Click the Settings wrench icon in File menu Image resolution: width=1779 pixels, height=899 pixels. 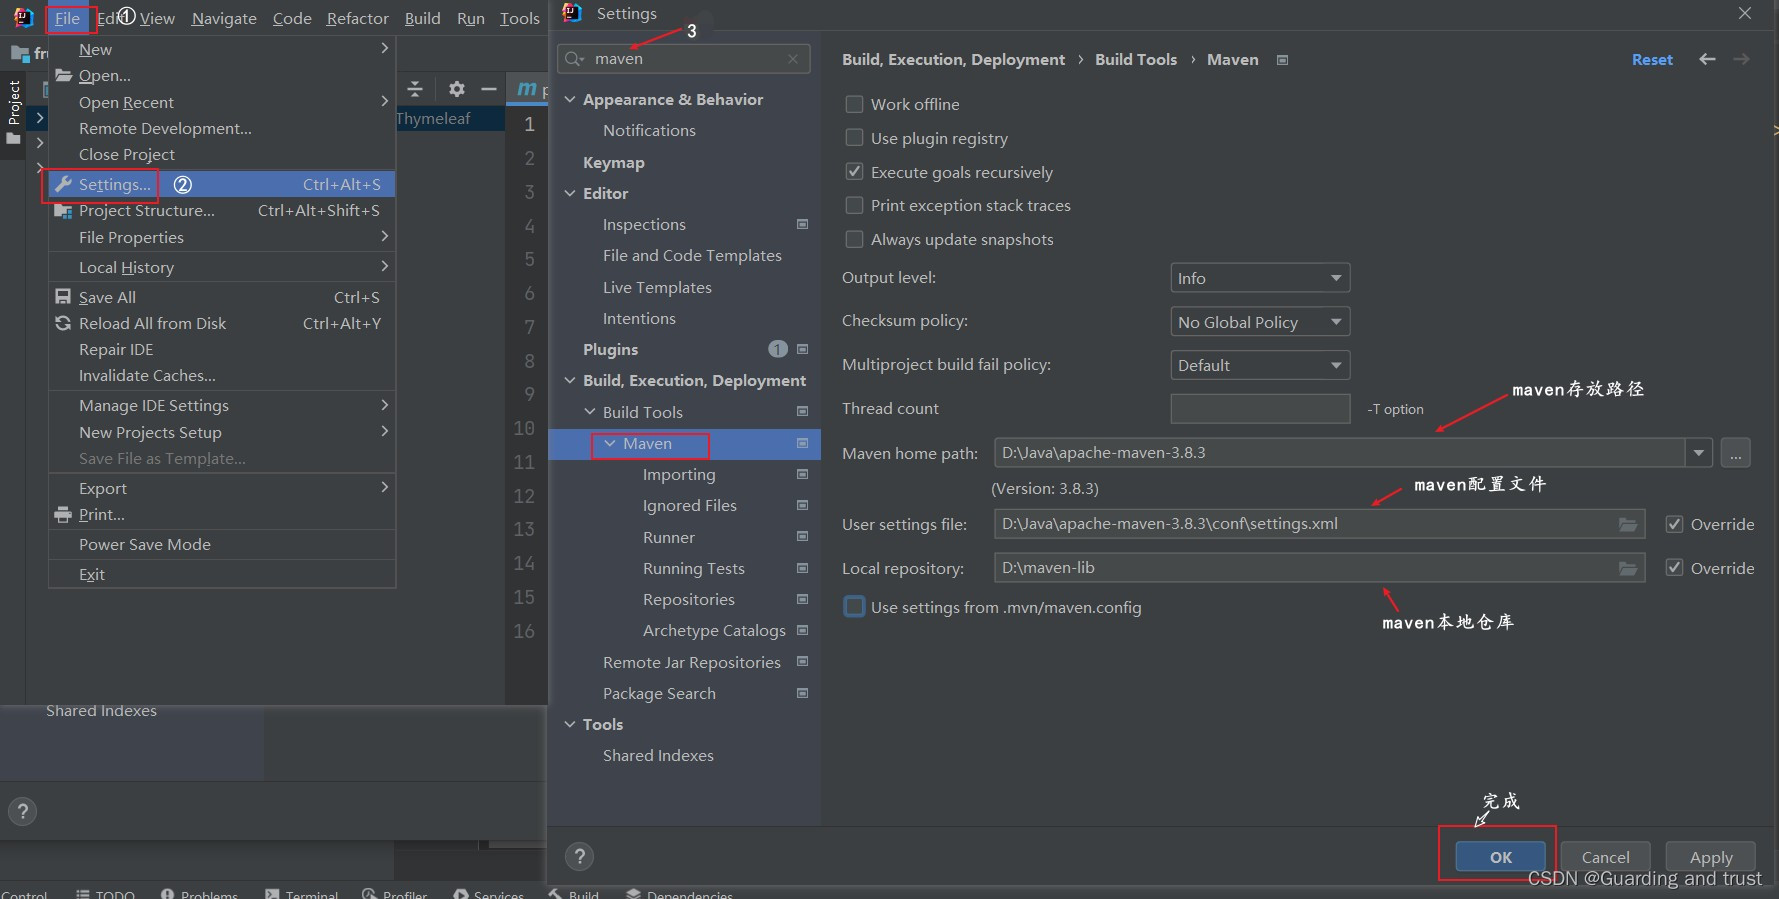[63, 184]
